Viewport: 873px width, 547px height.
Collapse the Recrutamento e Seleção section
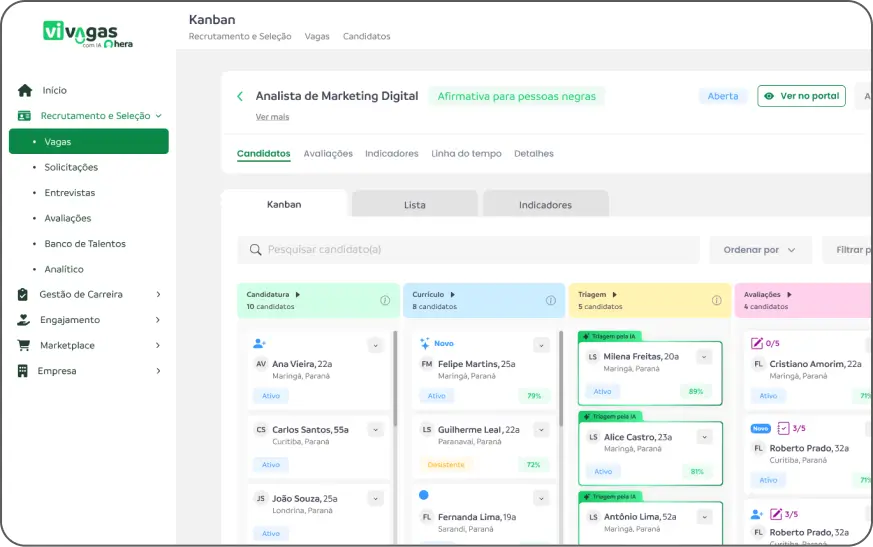(x=158, y=116)
